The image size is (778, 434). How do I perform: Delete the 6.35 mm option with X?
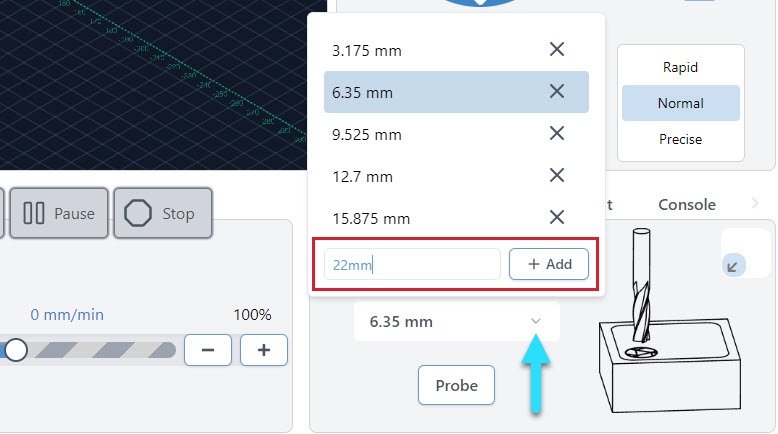click(557, 92)
